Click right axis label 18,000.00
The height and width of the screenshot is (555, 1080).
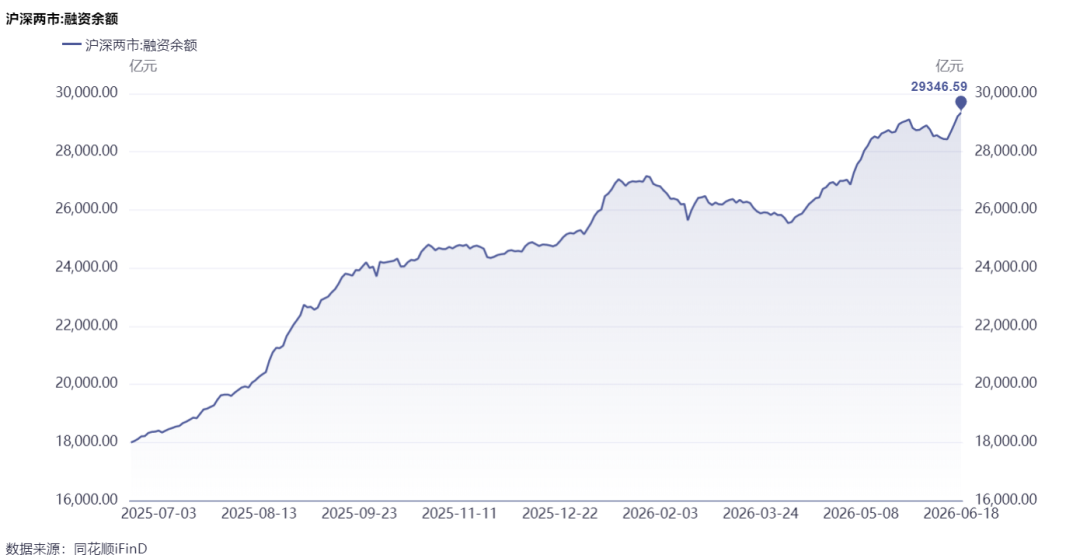1006,441
